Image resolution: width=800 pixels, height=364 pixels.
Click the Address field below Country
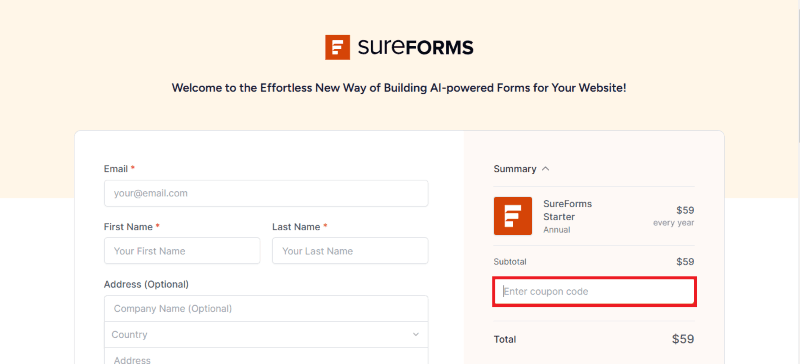[266, 356]
